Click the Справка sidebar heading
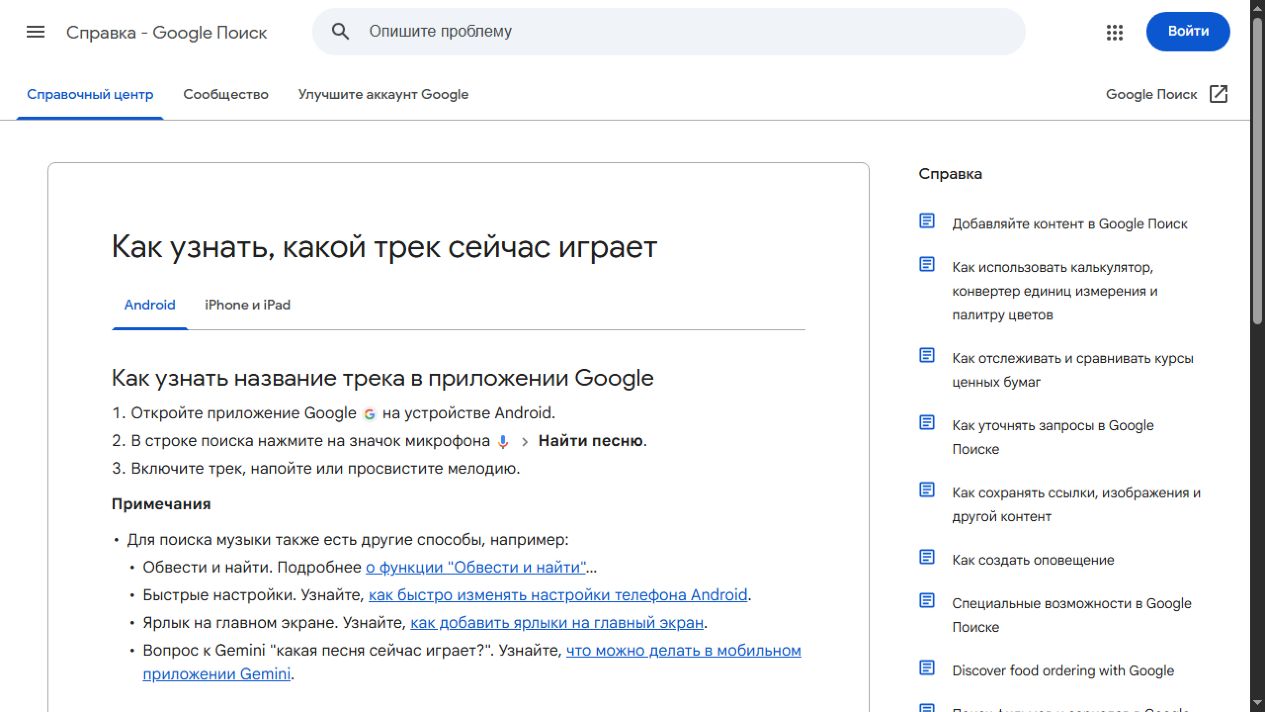Image resolution: width=1265 pixels, height=712 pixels. [x=950, y=174]
